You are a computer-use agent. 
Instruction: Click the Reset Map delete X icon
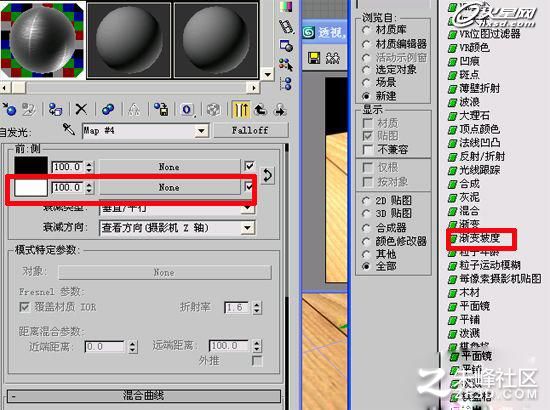coord(81,109)
